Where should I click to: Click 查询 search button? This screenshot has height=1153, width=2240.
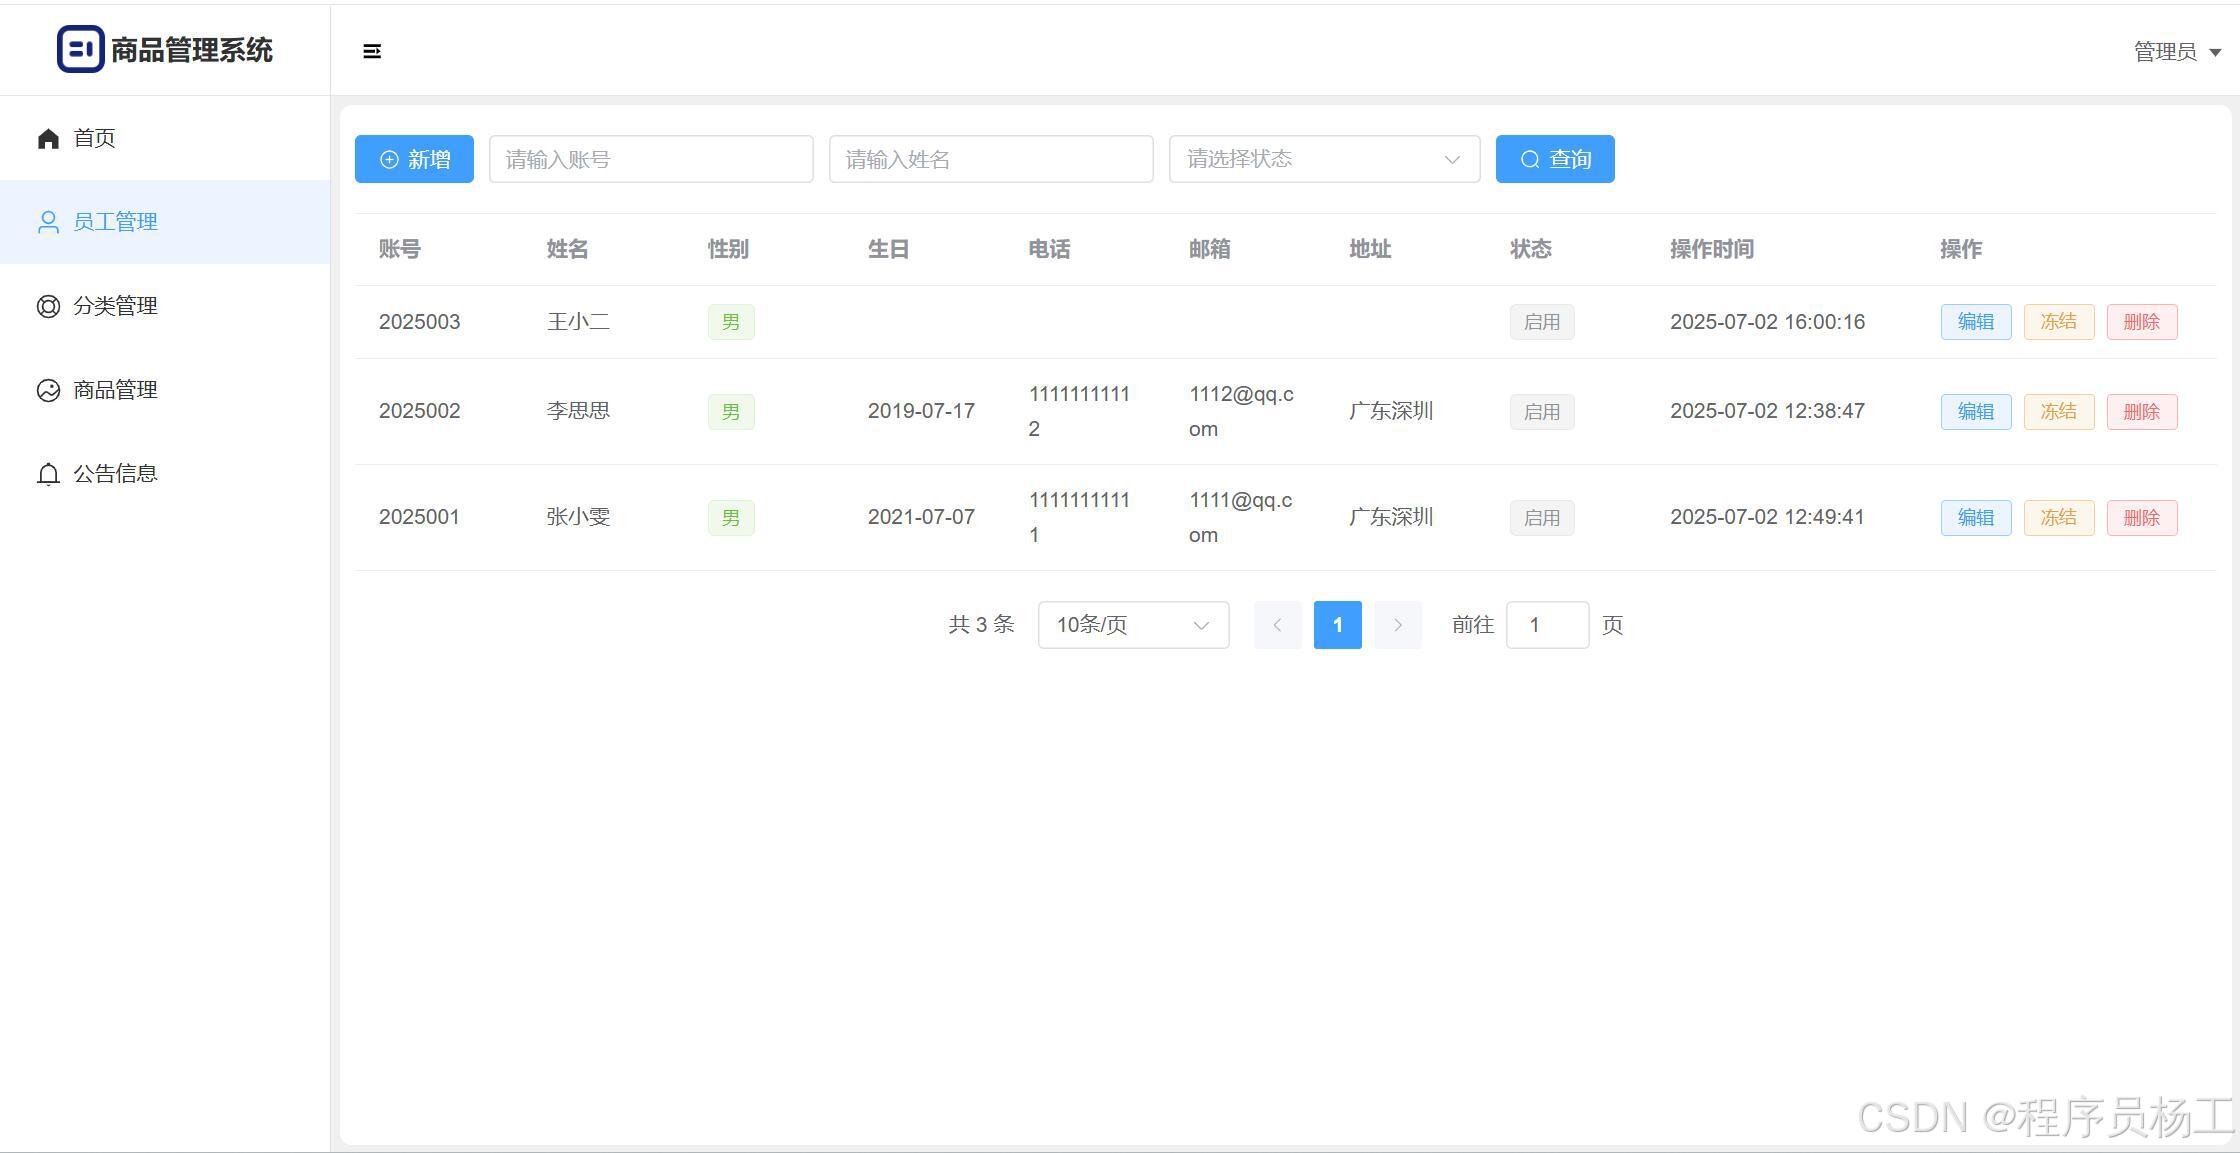pyautogui.click(x=1554, y=159)
